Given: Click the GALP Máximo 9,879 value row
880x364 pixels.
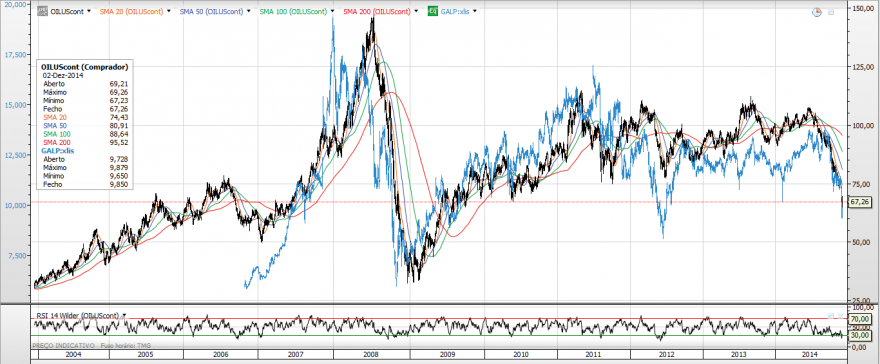Looking at the screenshot, I should point(86,167).
